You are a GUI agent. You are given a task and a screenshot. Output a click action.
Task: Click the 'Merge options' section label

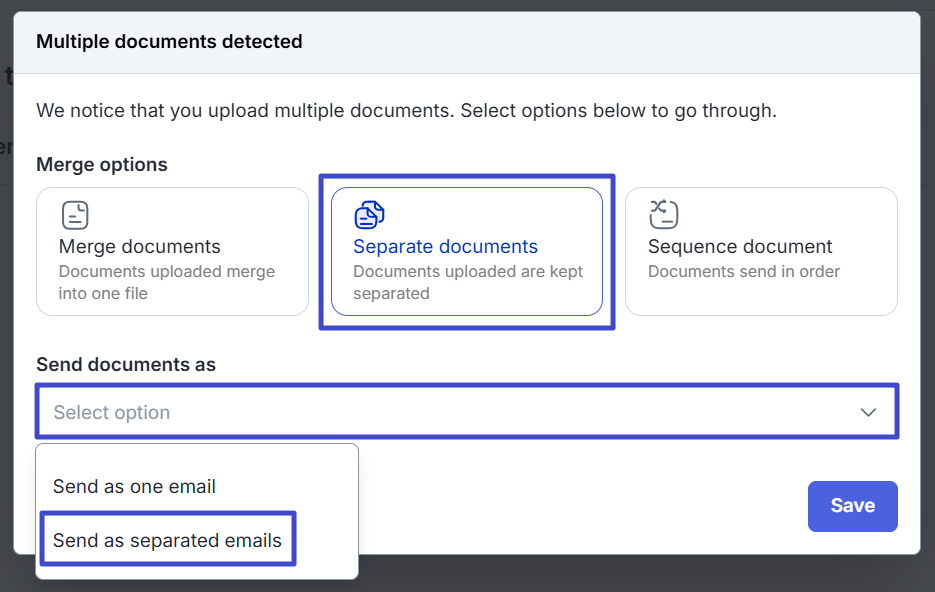tap(102, 164)
